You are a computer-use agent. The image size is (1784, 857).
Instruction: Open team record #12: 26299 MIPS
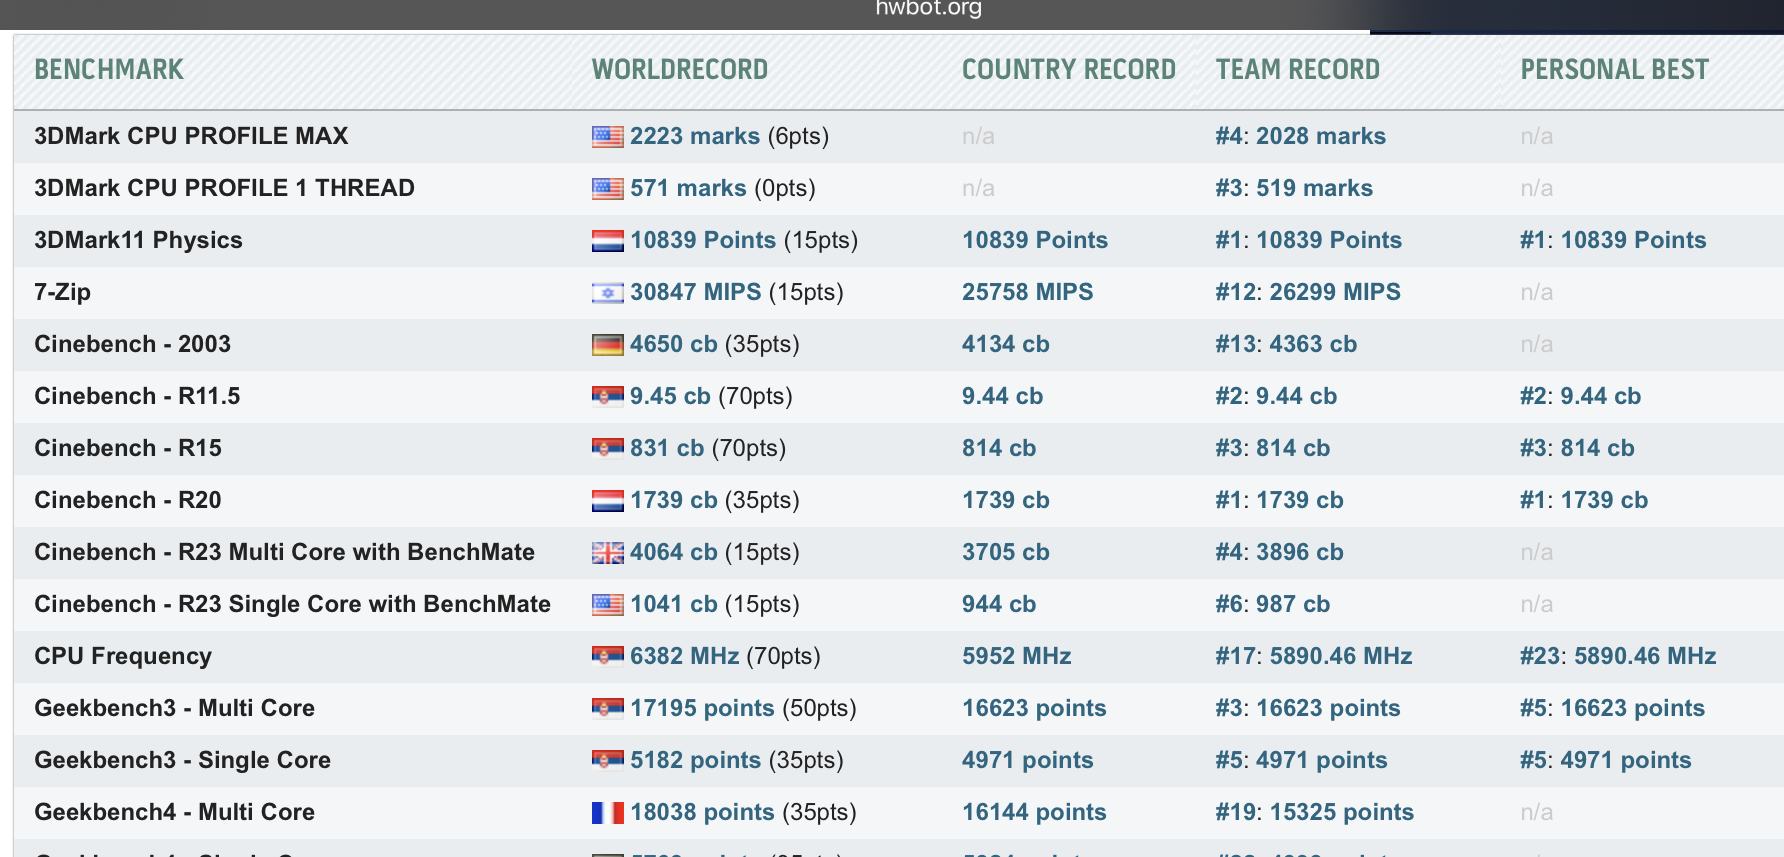coord(1308,292)
